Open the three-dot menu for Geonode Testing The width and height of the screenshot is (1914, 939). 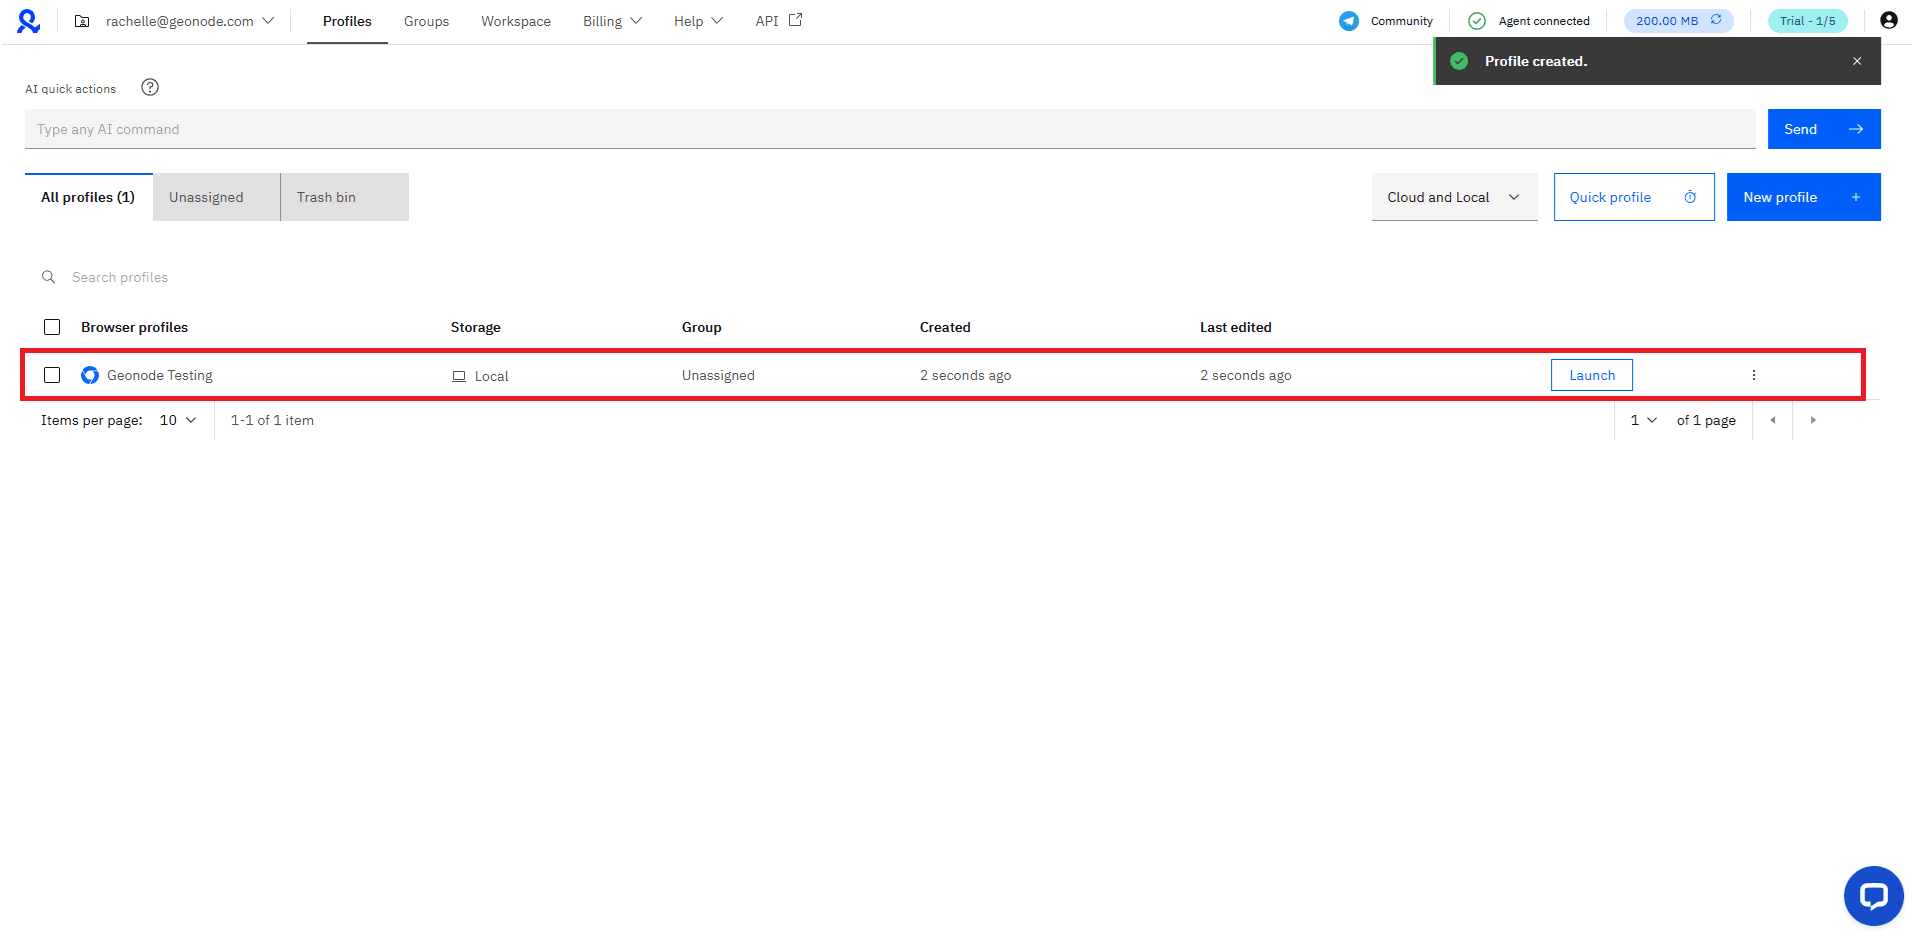(1753, 375)
